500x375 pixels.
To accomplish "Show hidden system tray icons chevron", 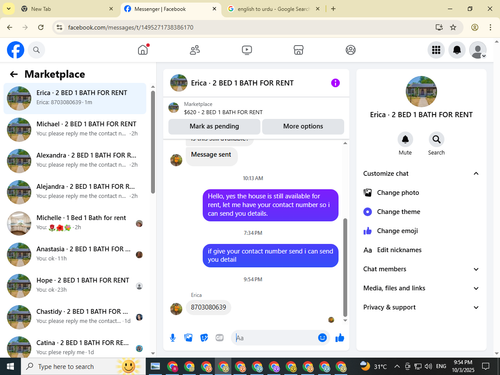I will click(397, 366).
